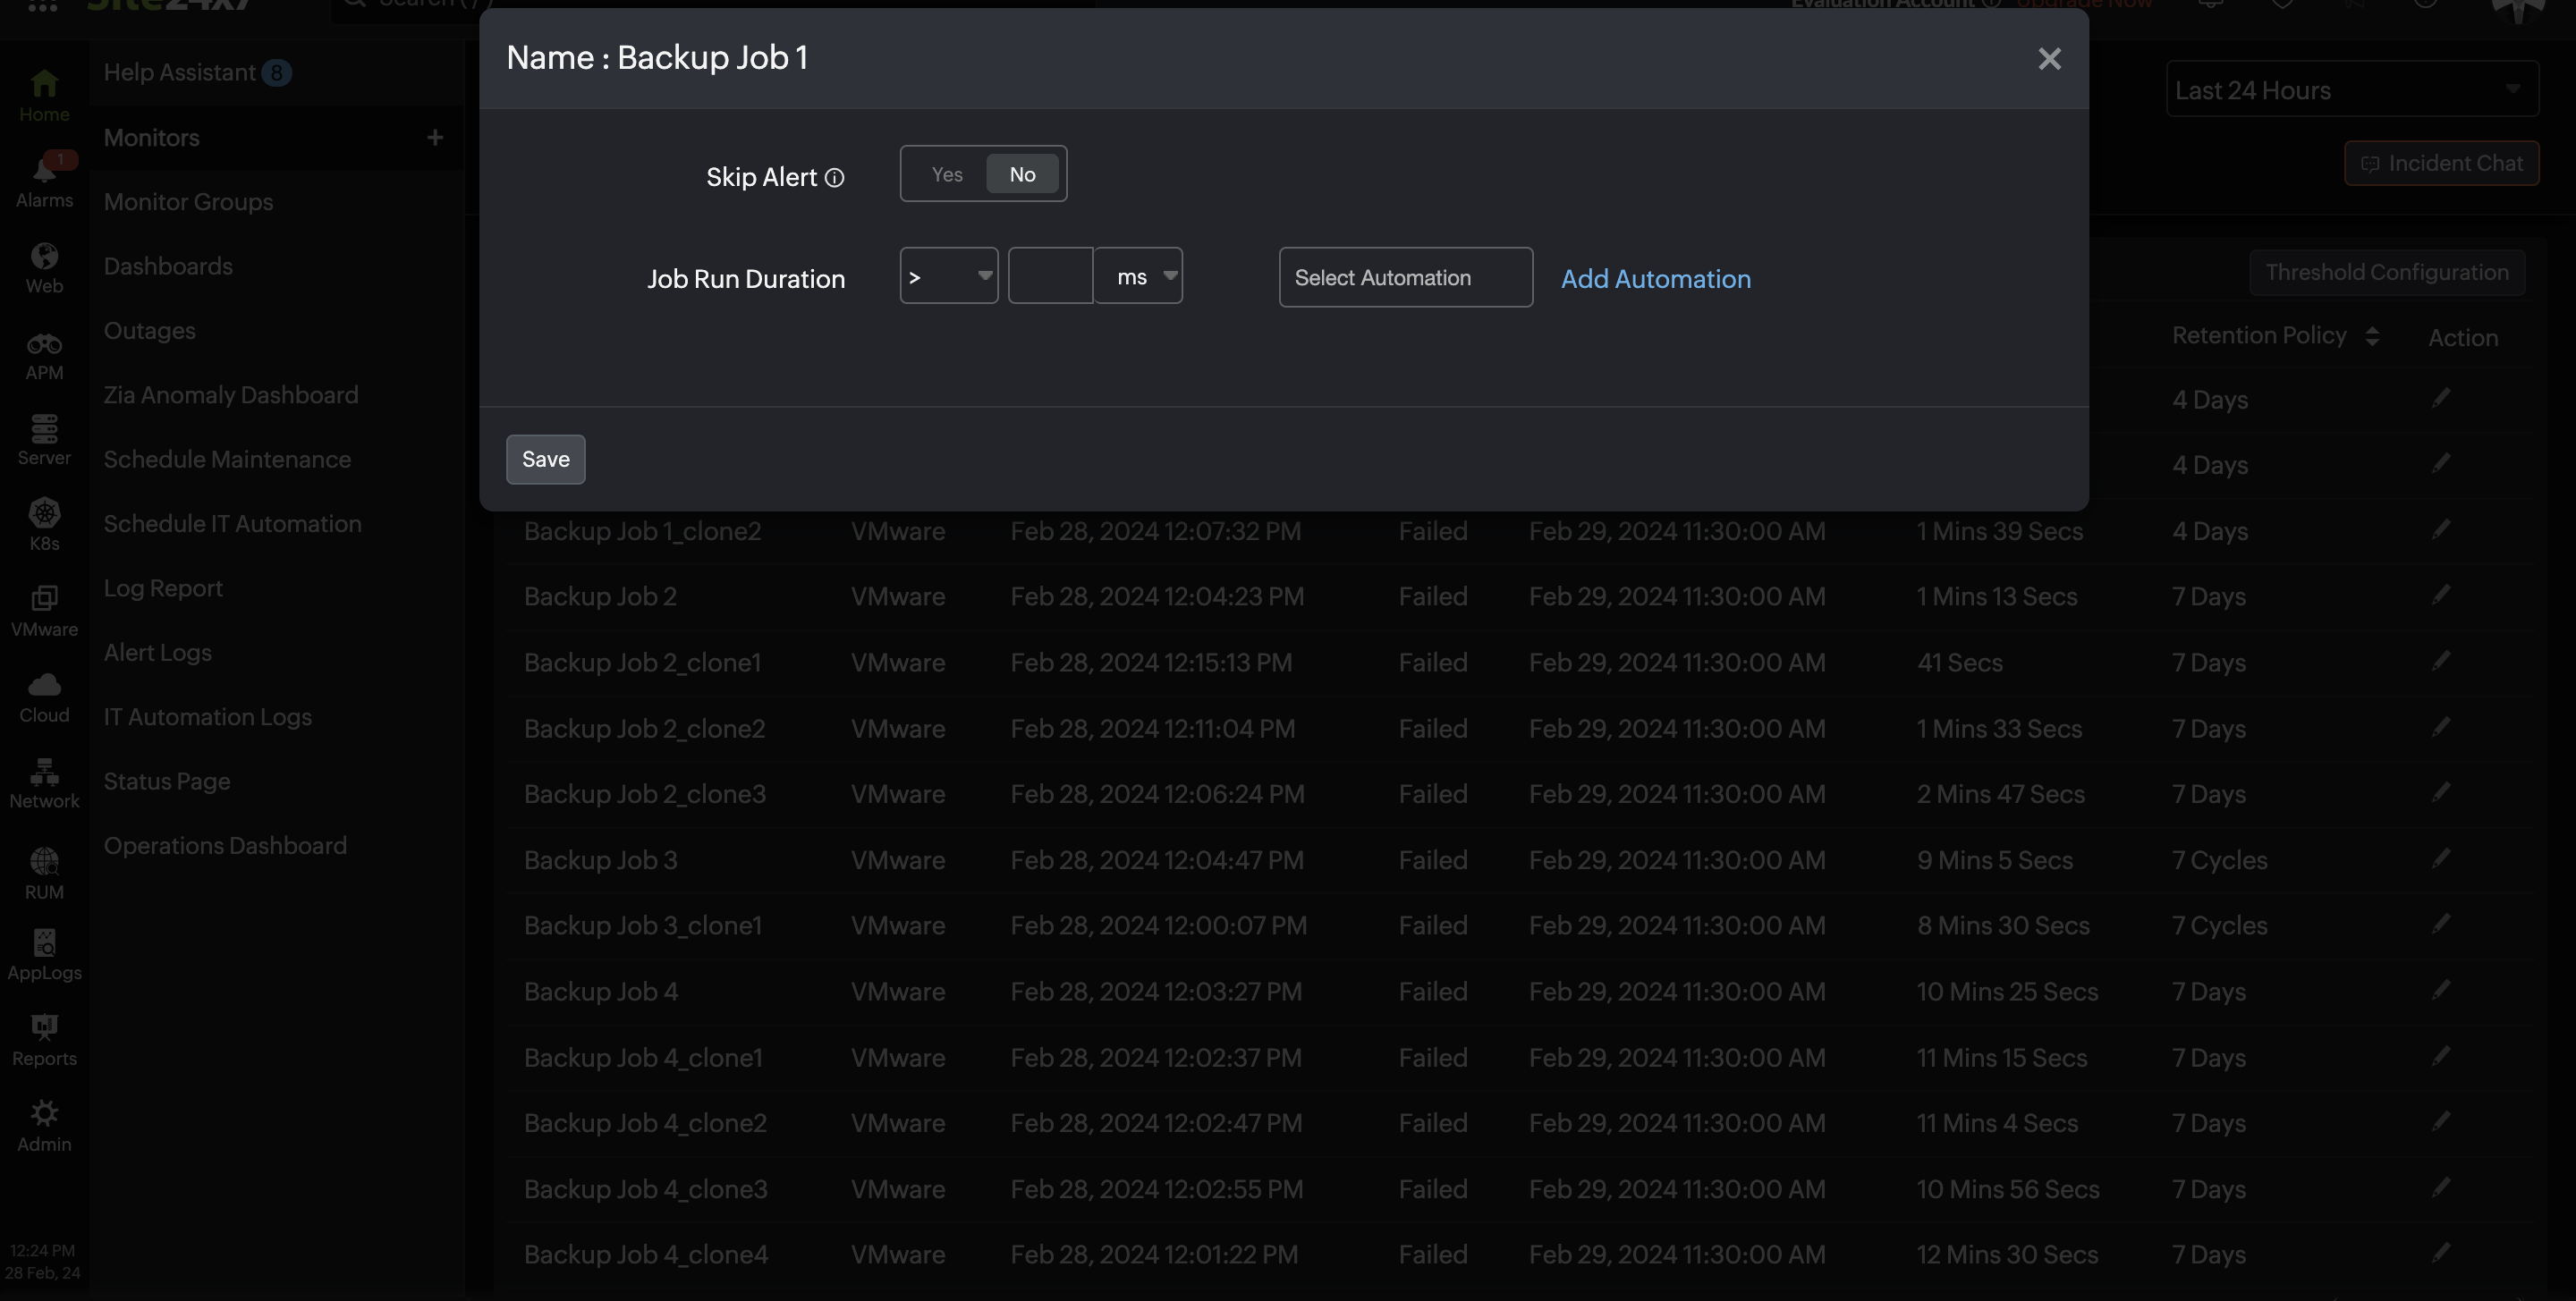Go to the K8s section

44,523
